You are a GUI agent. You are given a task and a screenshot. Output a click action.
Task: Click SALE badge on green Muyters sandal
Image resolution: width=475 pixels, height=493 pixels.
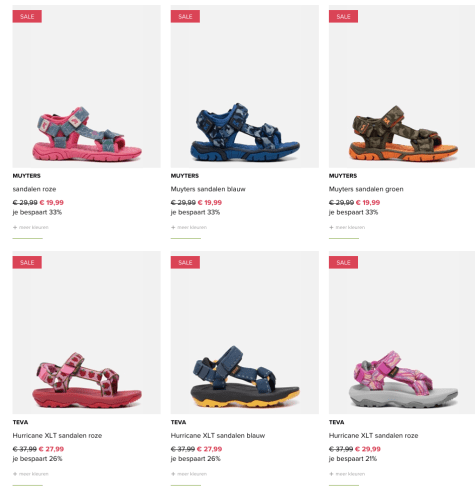click(343, 16)
